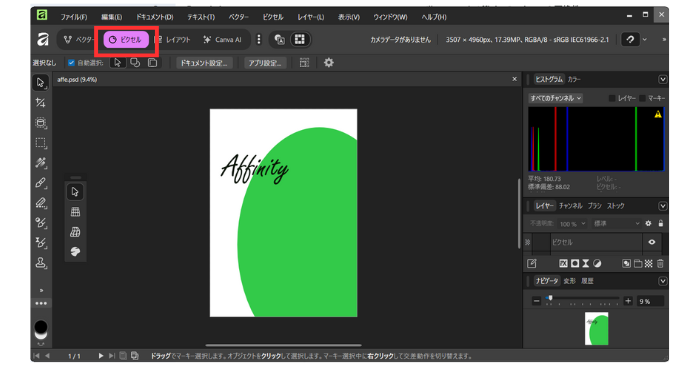Click the adjustment half-circle icon in Layers panel
Screen dimensions: 698x365
coord(597,264)
